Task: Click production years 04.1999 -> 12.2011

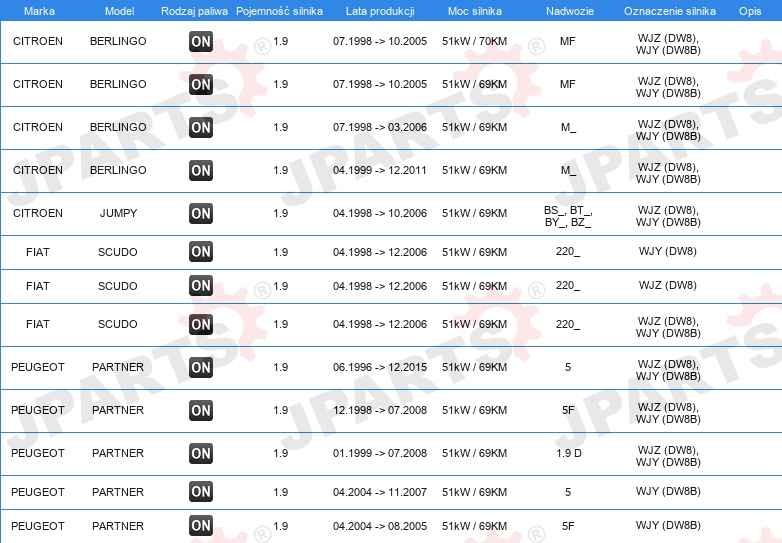Action: 380,171
